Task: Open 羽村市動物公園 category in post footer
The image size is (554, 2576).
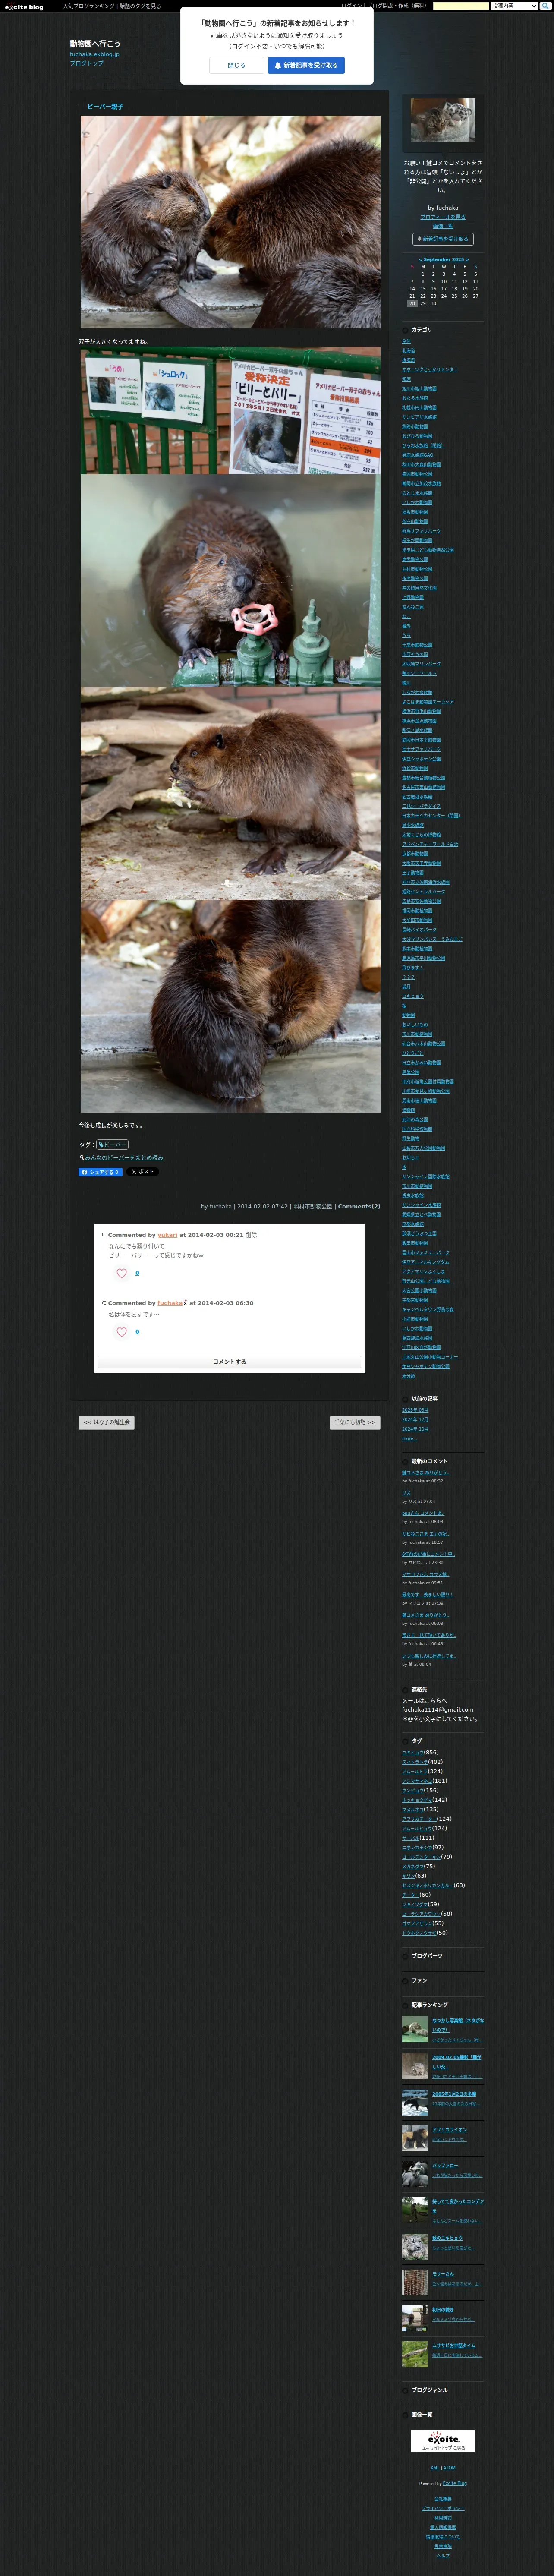Action: (x=313, y=1206)
